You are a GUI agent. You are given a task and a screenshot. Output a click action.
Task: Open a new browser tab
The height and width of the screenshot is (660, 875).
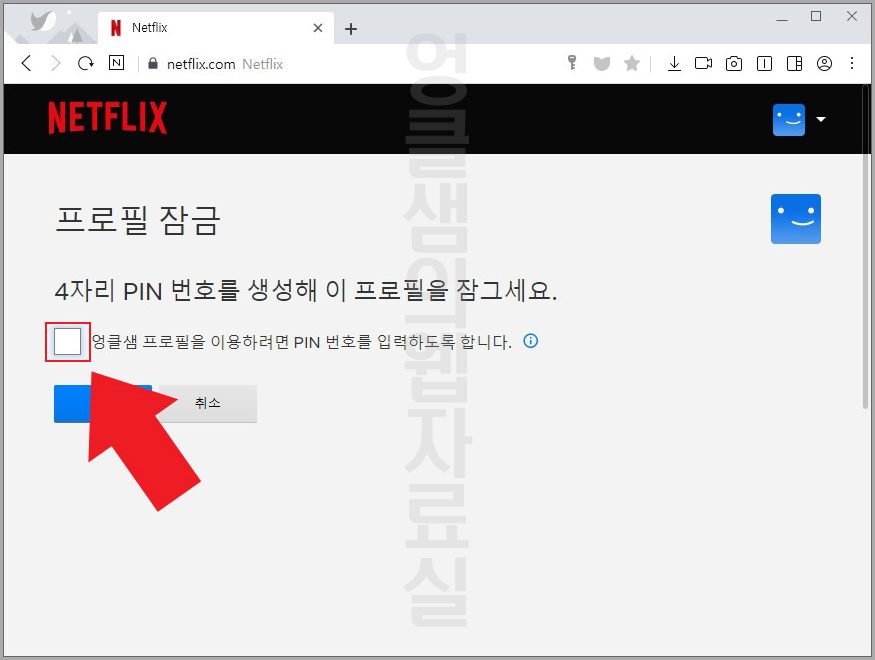tap(350, 29)
